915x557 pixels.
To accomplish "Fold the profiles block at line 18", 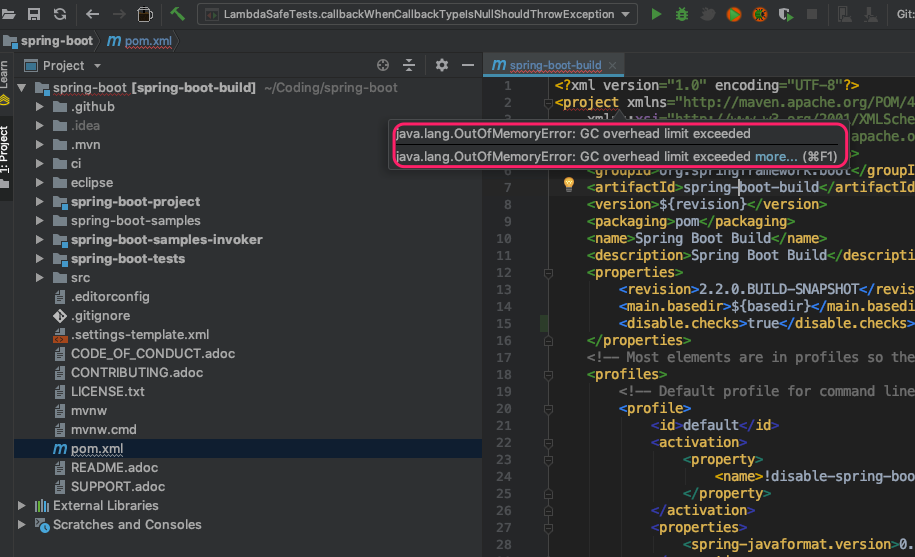I will click(548, 375).
